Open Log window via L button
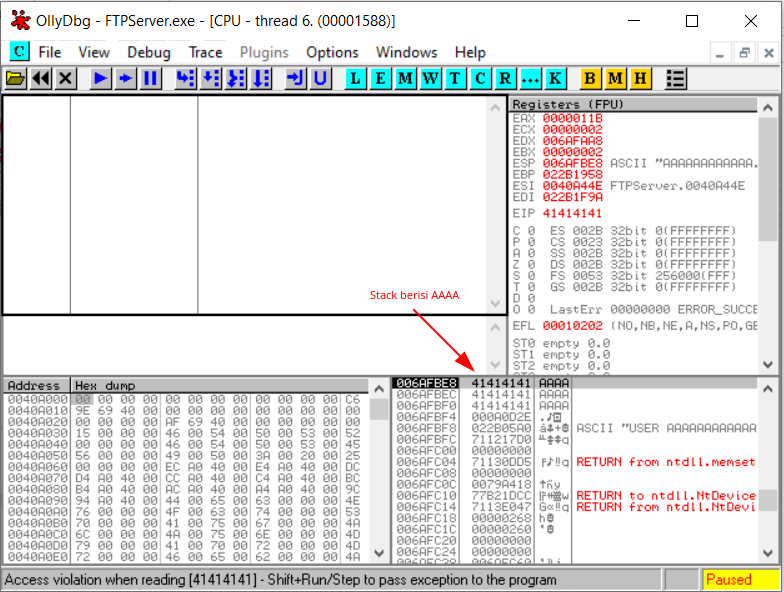 [x=356, y=78]
